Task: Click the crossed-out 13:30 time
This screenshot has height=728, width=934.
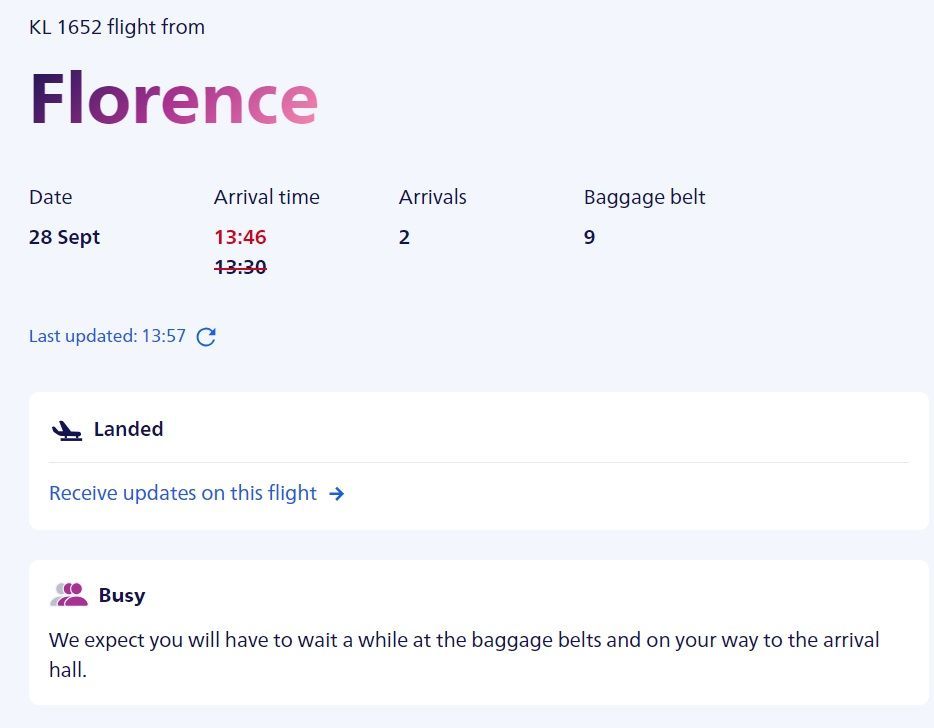Action: 240,267
